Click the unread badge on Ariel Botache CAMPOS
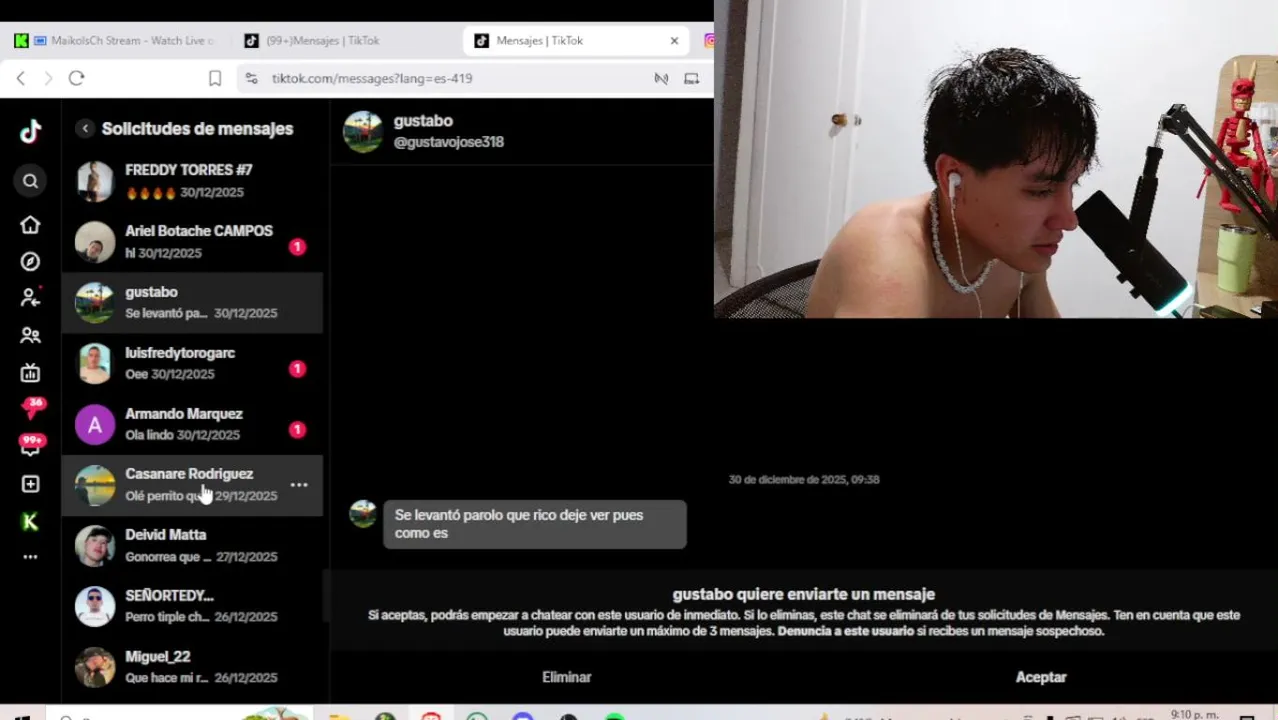 [297, 247]
